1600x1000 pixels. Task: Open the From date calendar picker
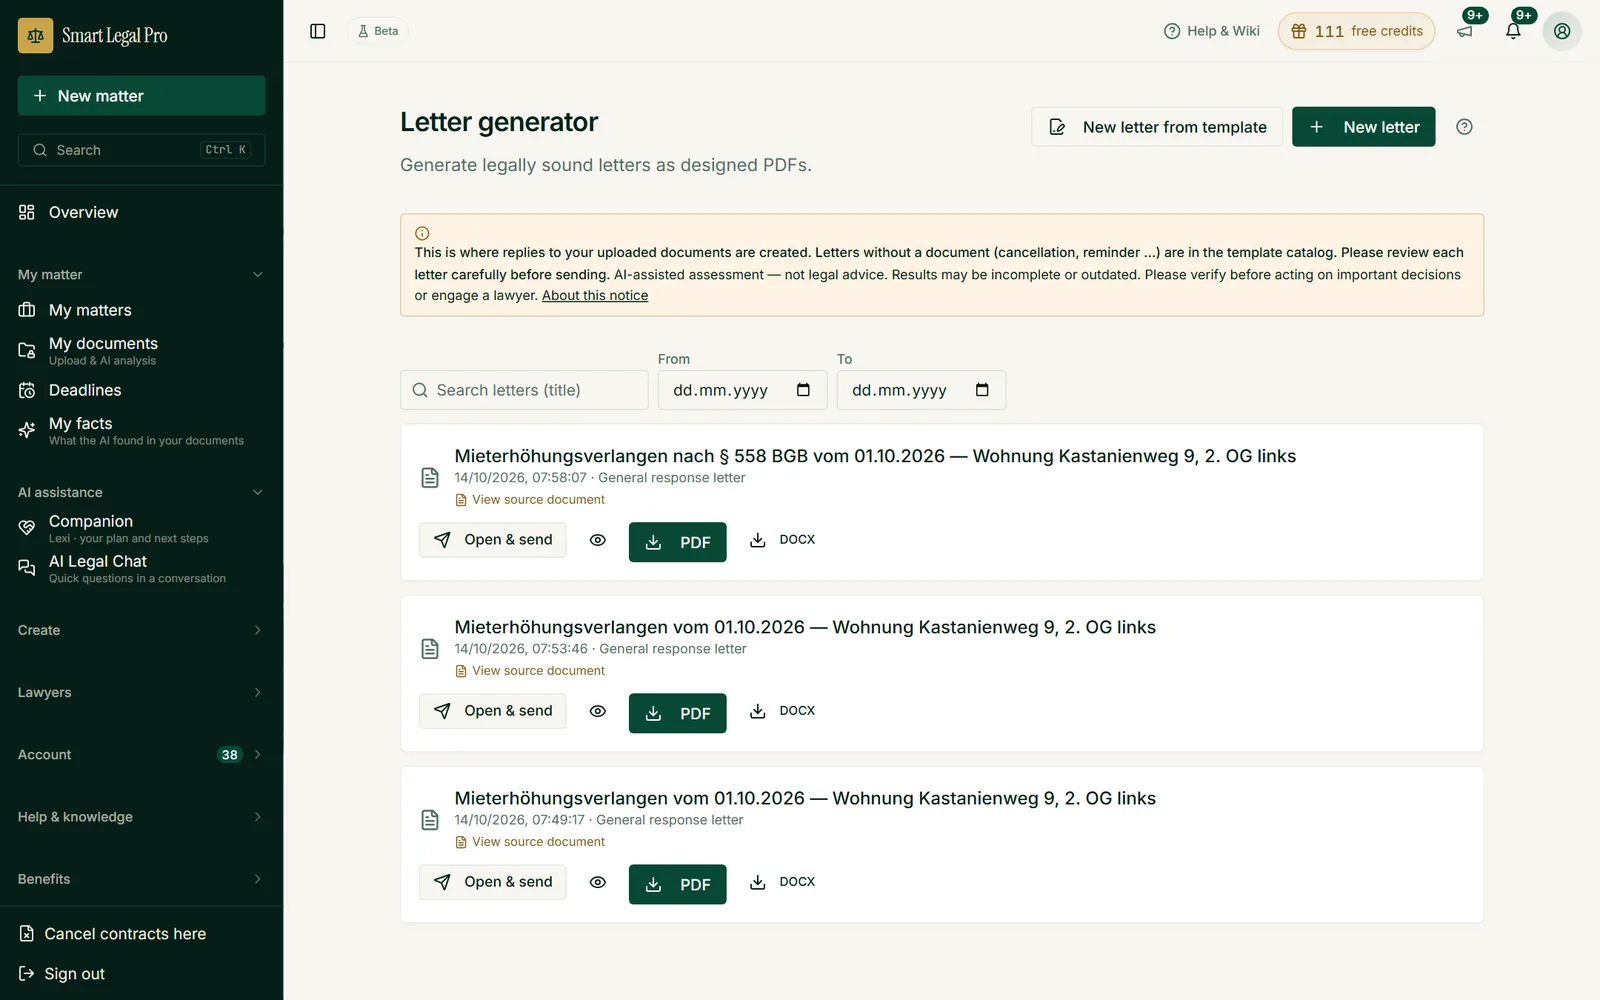(803, 390)
